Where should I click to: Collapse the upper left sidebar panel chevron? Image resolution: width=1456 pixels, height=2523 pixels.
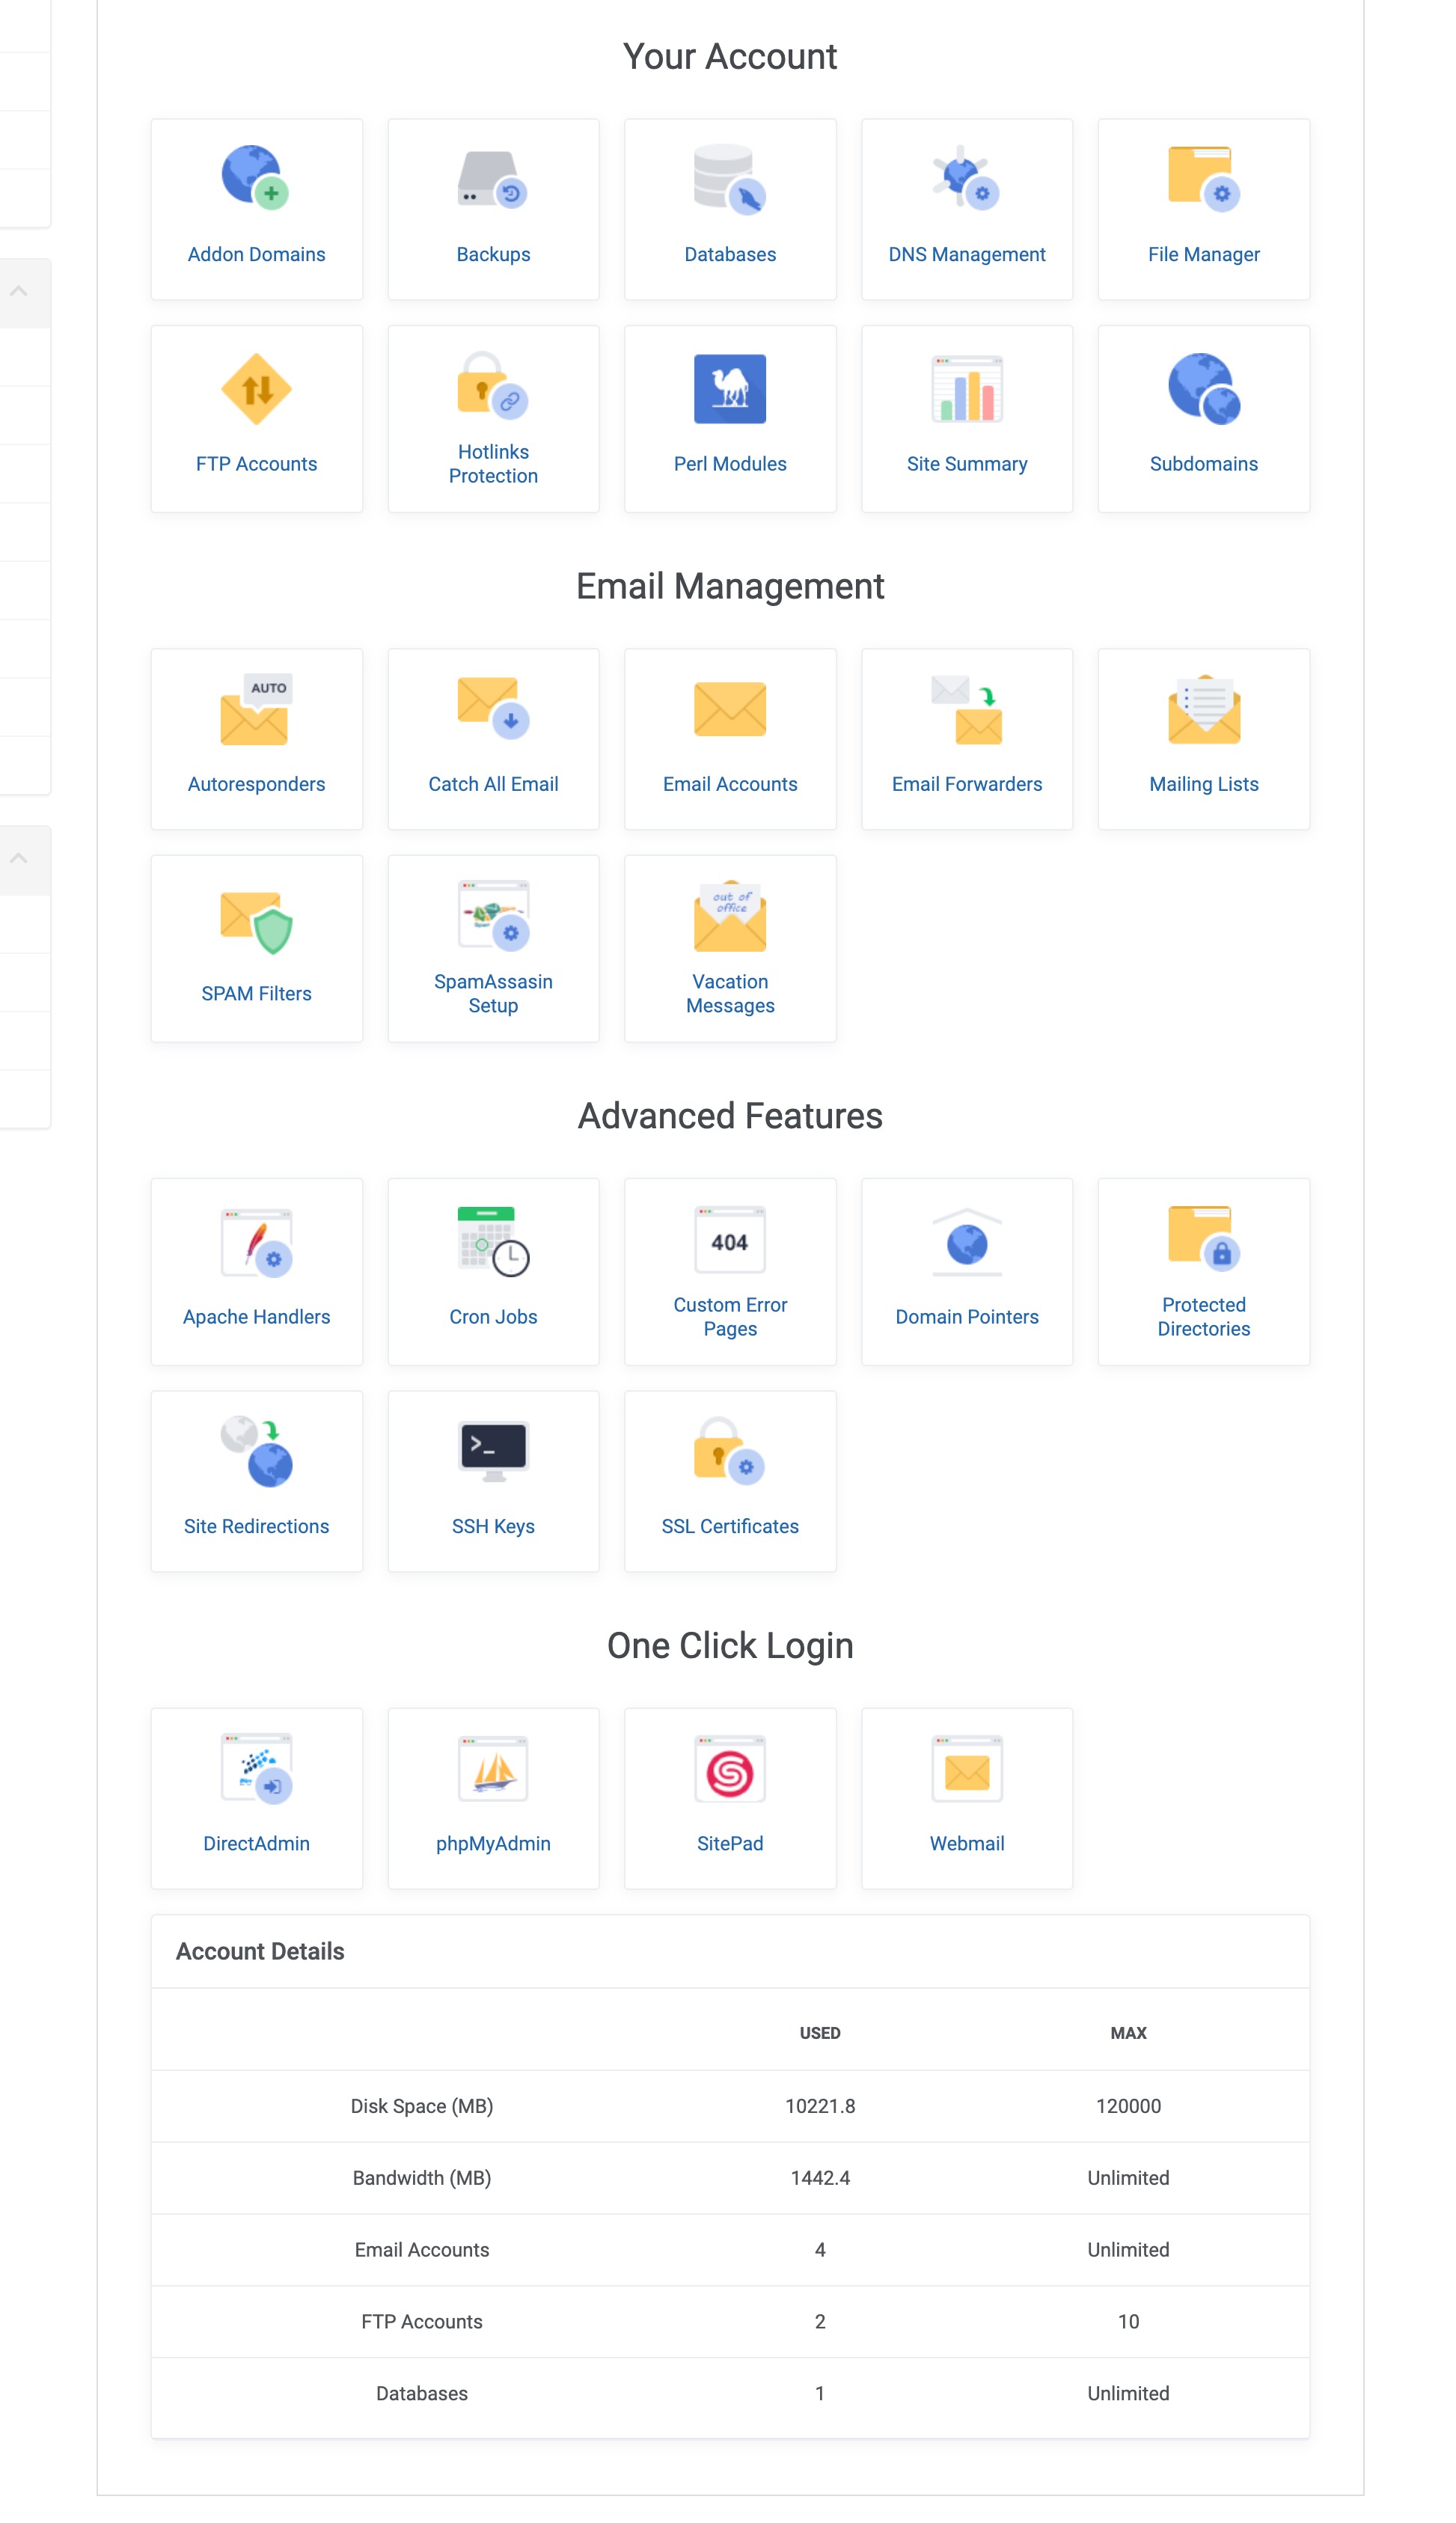19,292
